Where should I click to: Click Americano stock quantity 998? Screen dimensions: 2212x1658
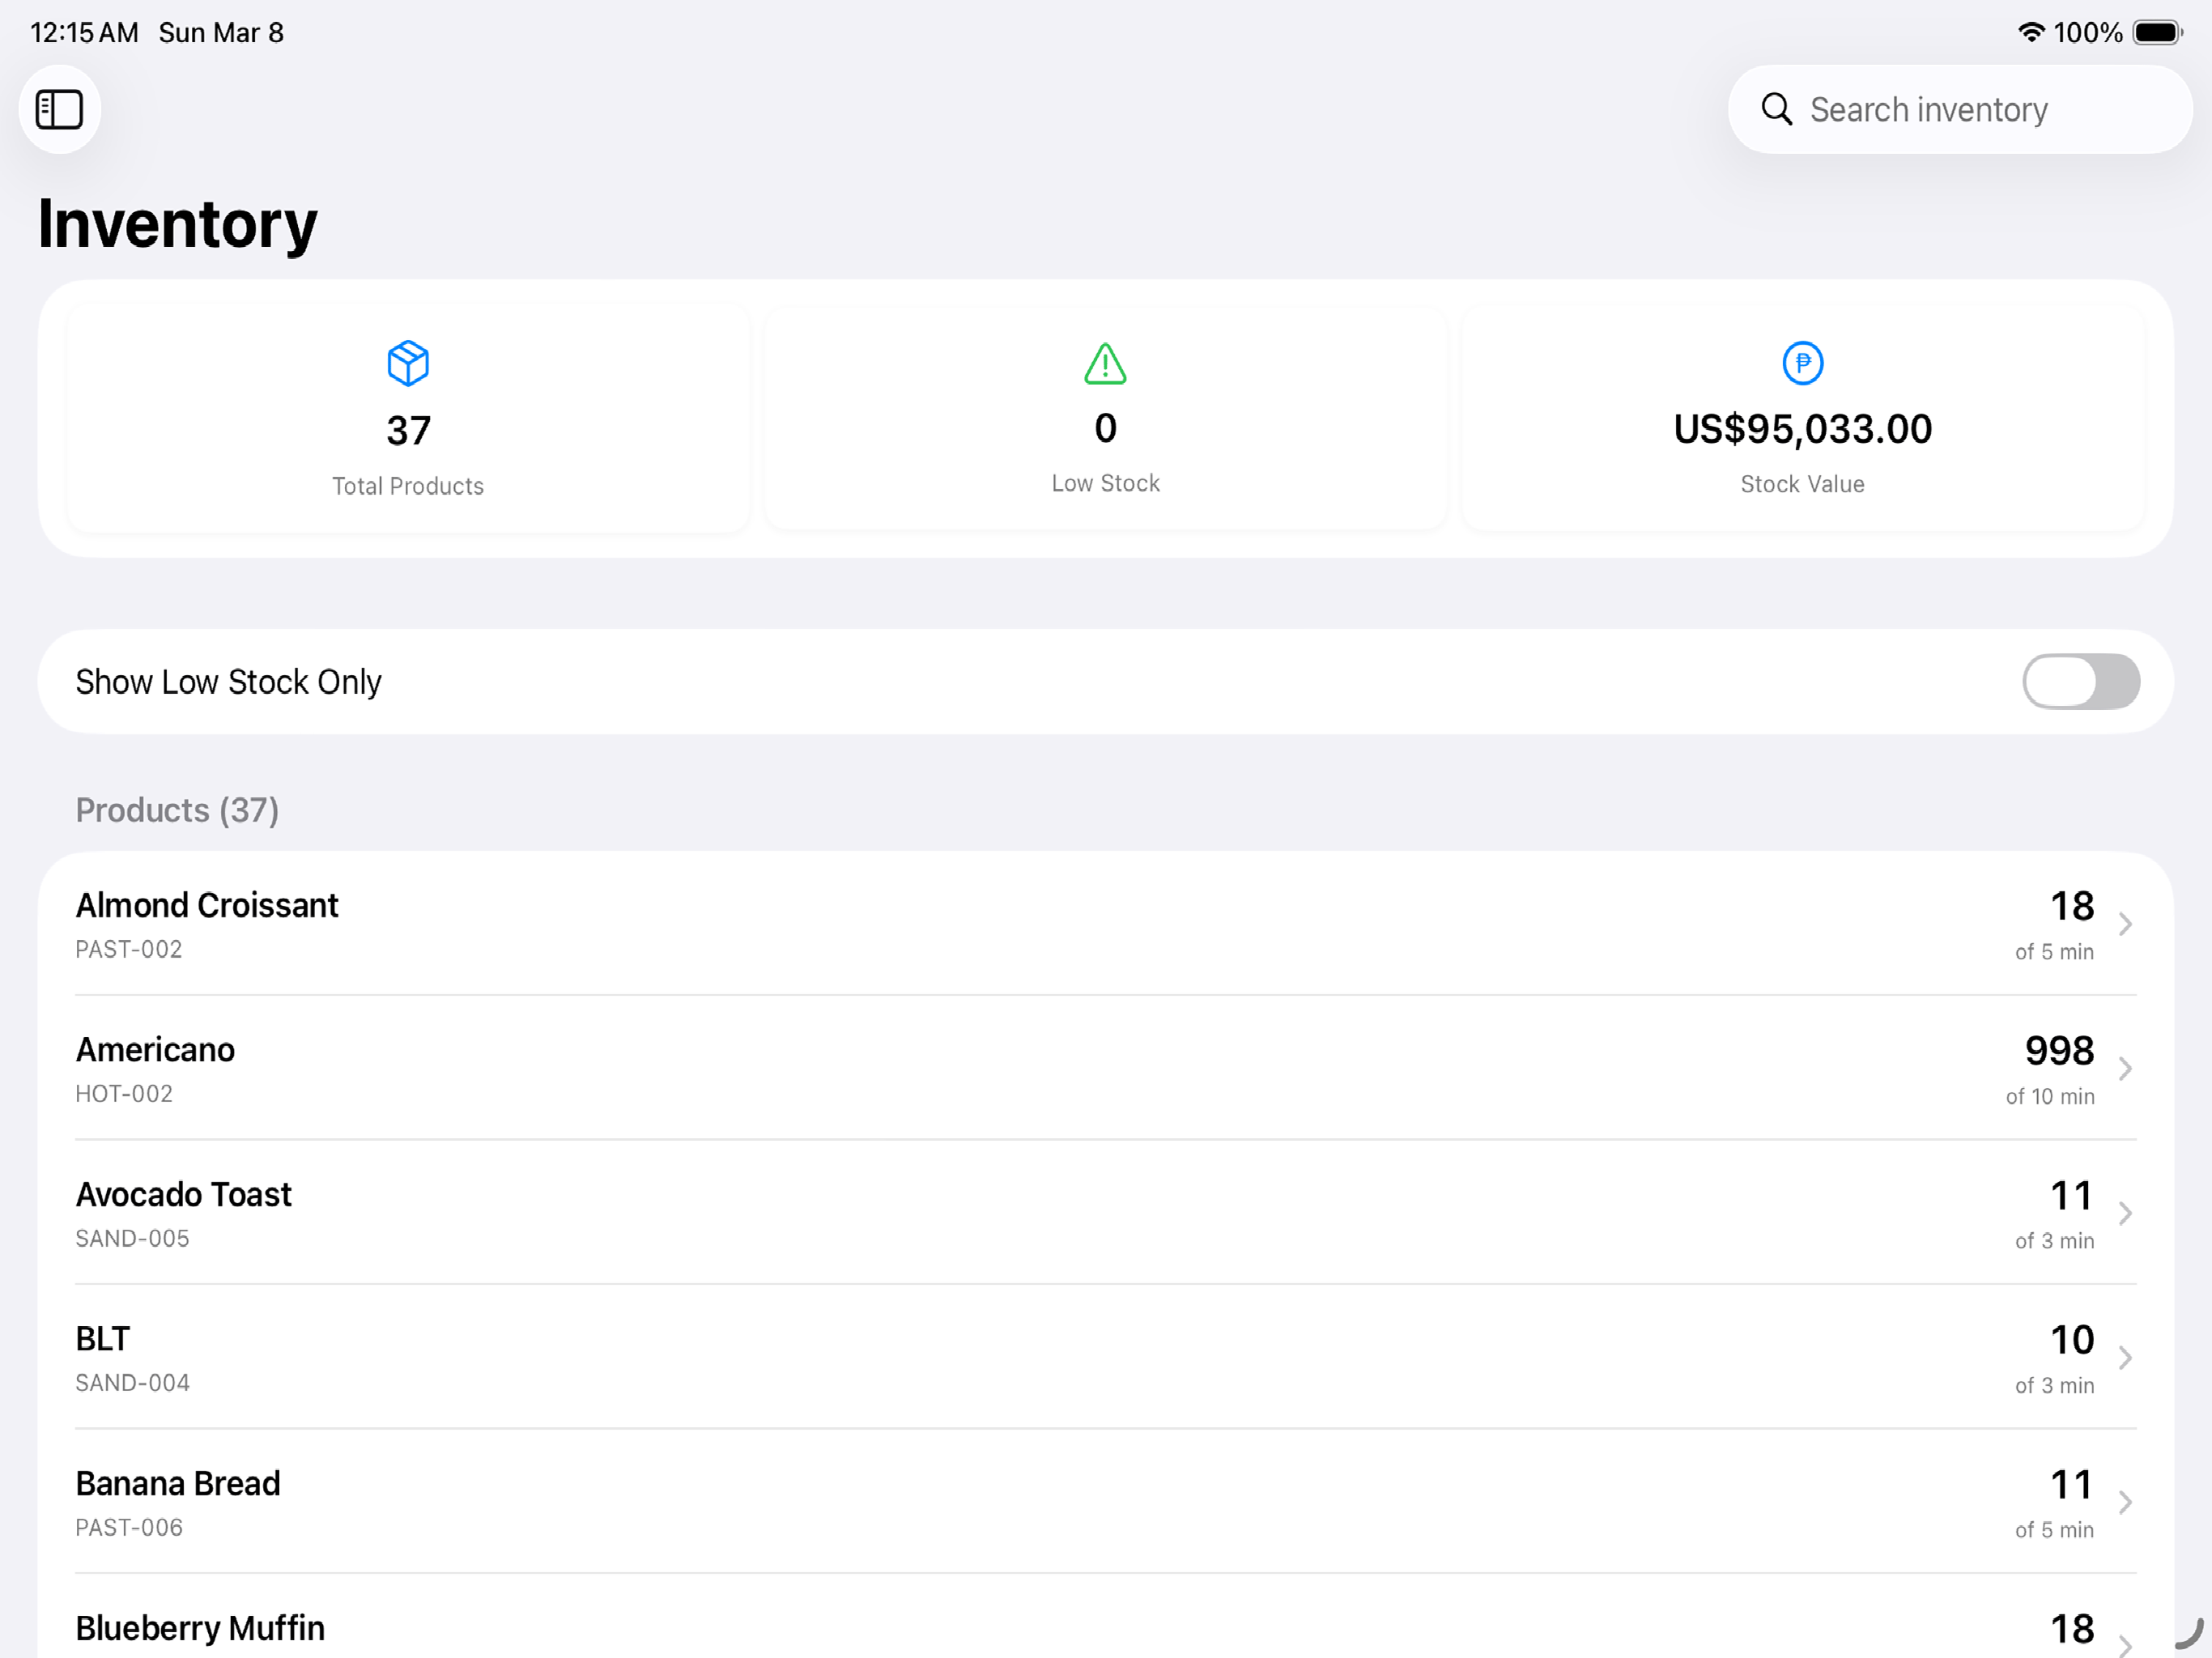pos(2059,1050)
